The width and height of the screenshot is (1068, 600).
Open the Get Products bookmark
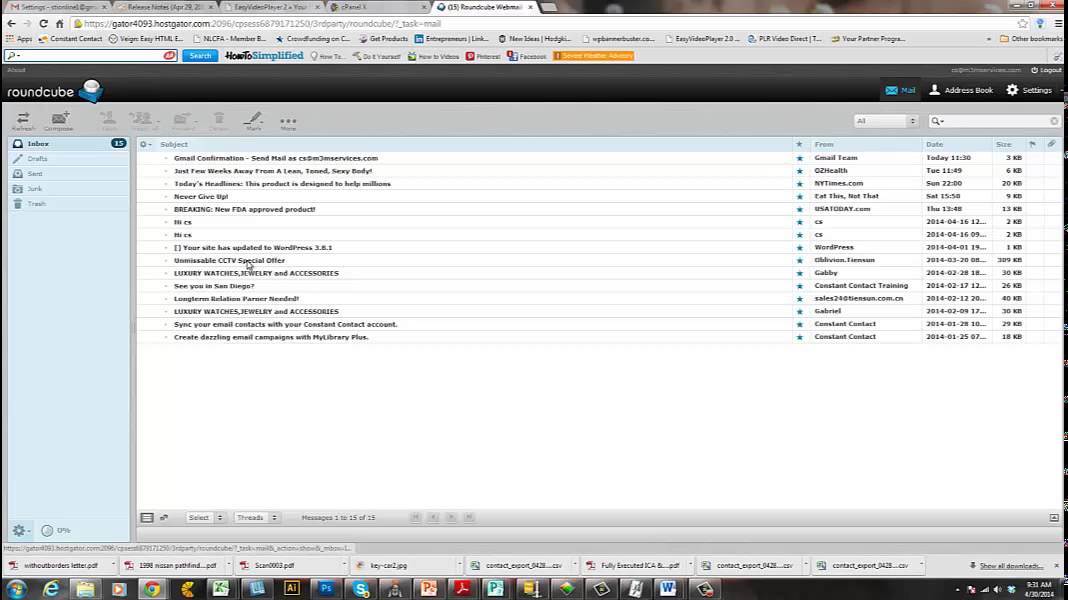[x=383, y=39]
